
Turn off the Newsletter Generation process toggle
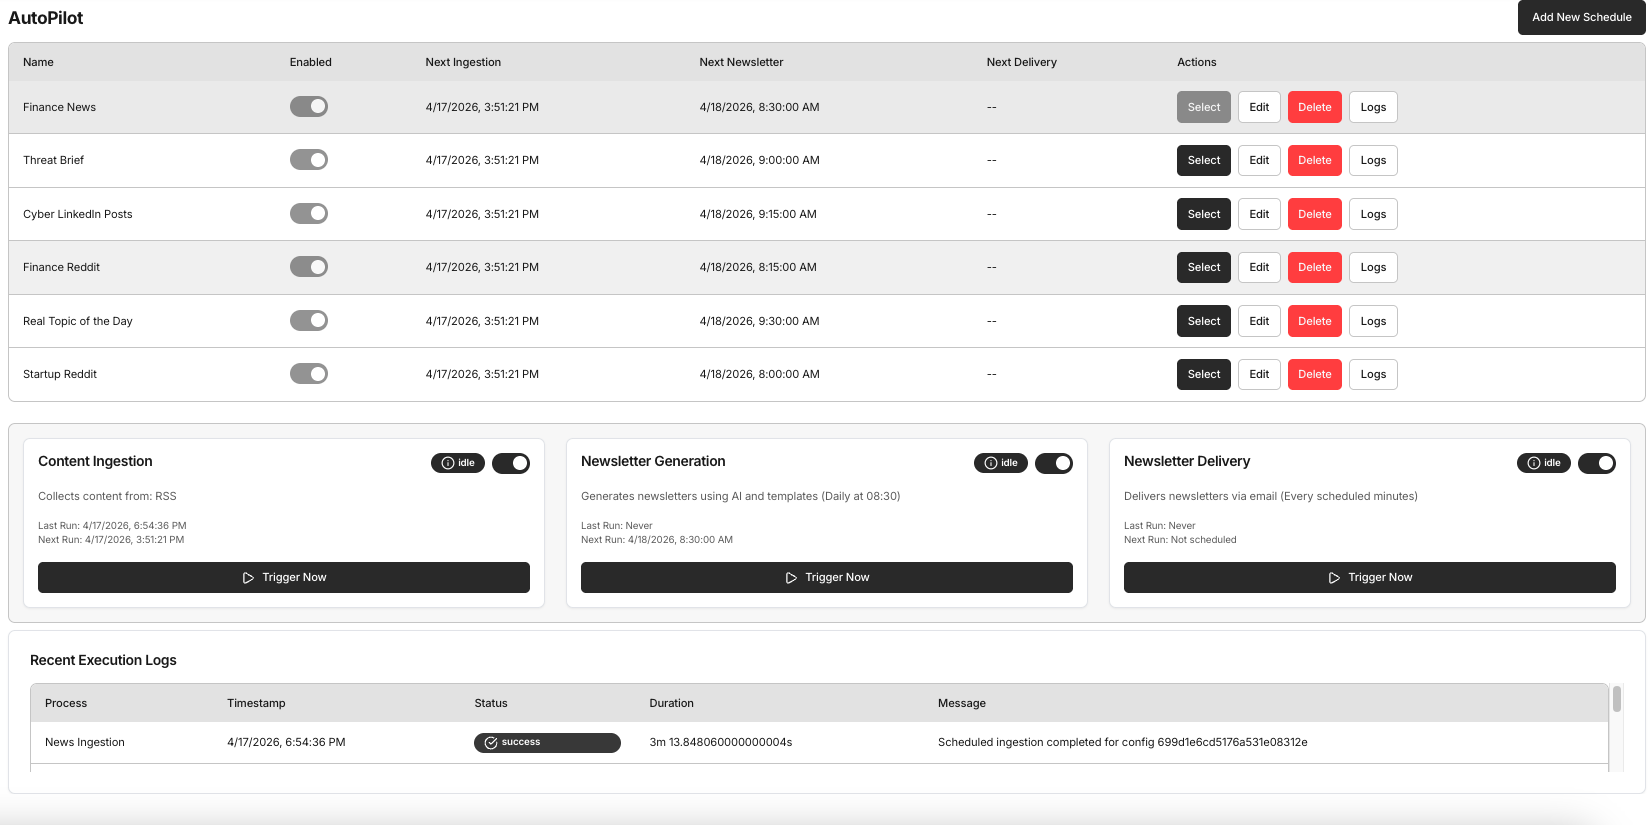coord(1054,463)
